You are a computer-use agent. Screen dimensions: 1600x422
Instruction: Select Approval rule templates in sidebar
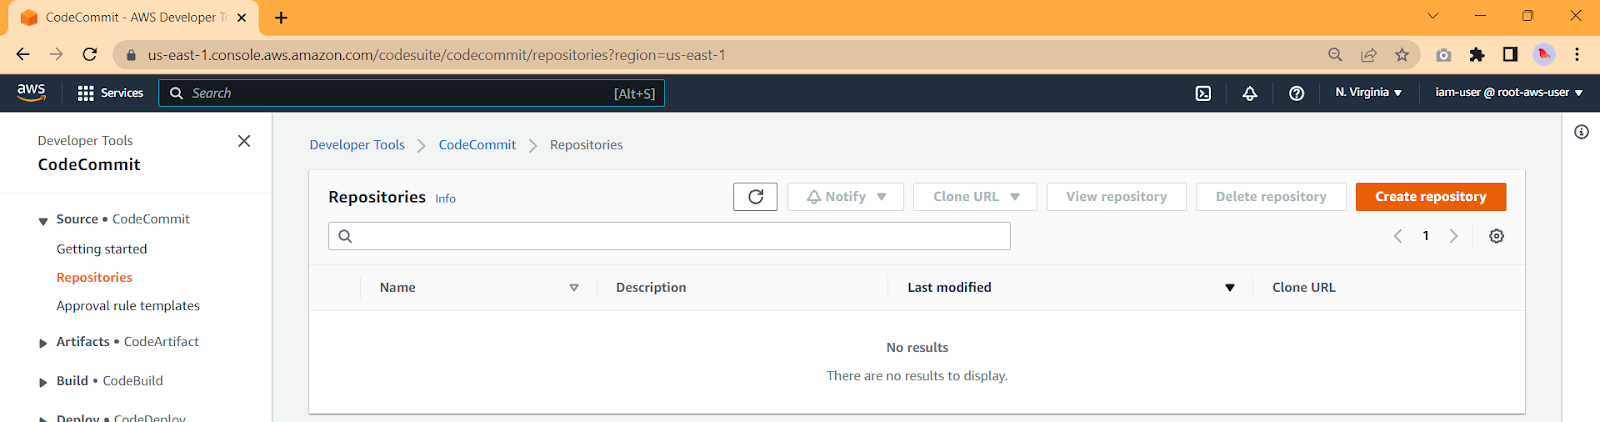click(128, 306)
